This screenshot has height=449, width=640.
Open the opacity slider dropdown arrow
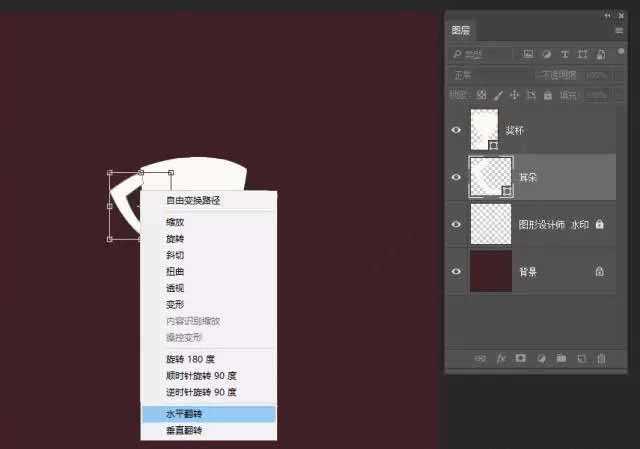click(x=619, y=76)
